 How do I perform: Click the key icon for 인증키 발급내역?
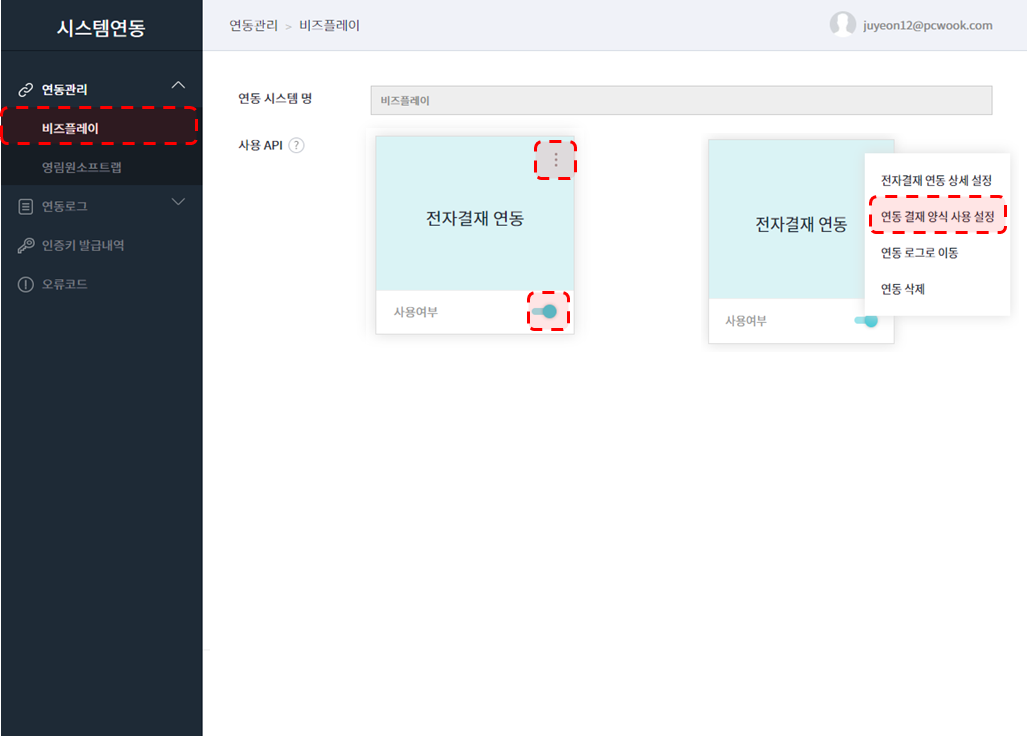(26, 246)
